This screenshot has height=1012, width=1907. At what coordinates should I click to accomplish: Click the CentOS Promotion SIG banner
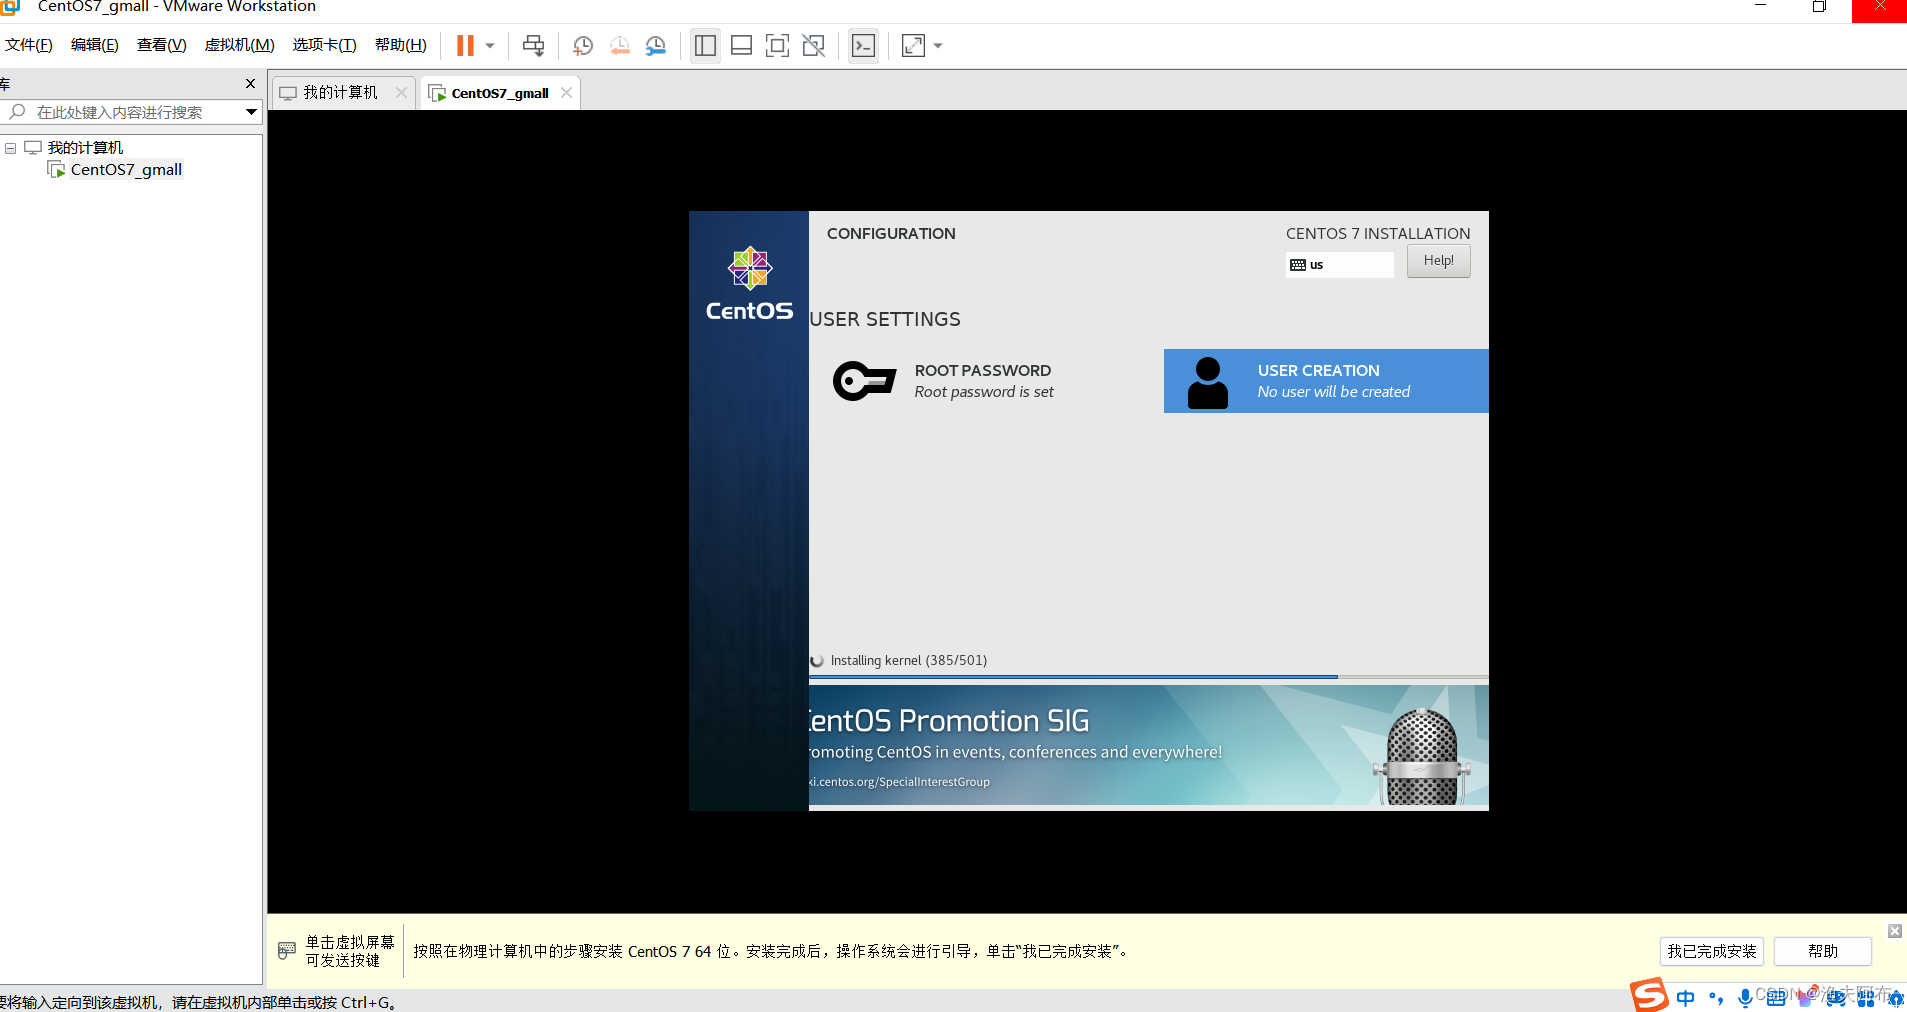(x=1148, y=745)
